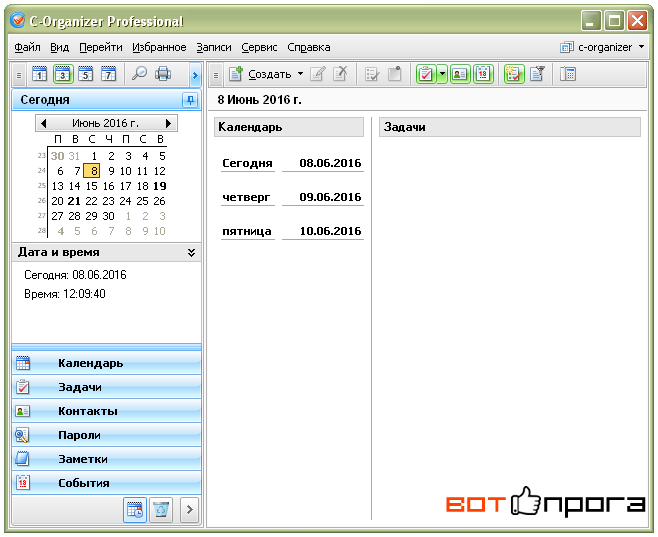
Task: Open the recycle bin icon
Action: (161, 510)
